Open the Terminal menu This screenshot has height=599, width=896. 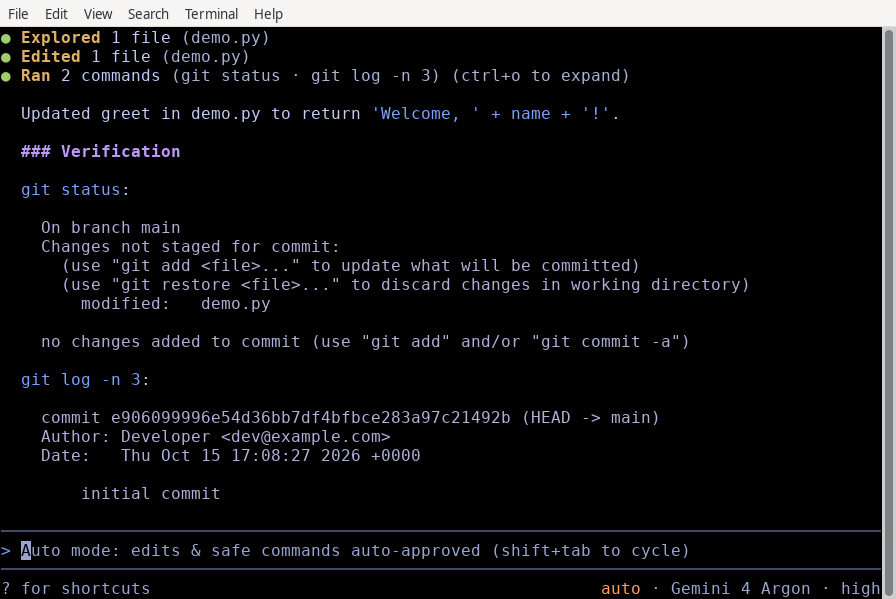(211, 14)
